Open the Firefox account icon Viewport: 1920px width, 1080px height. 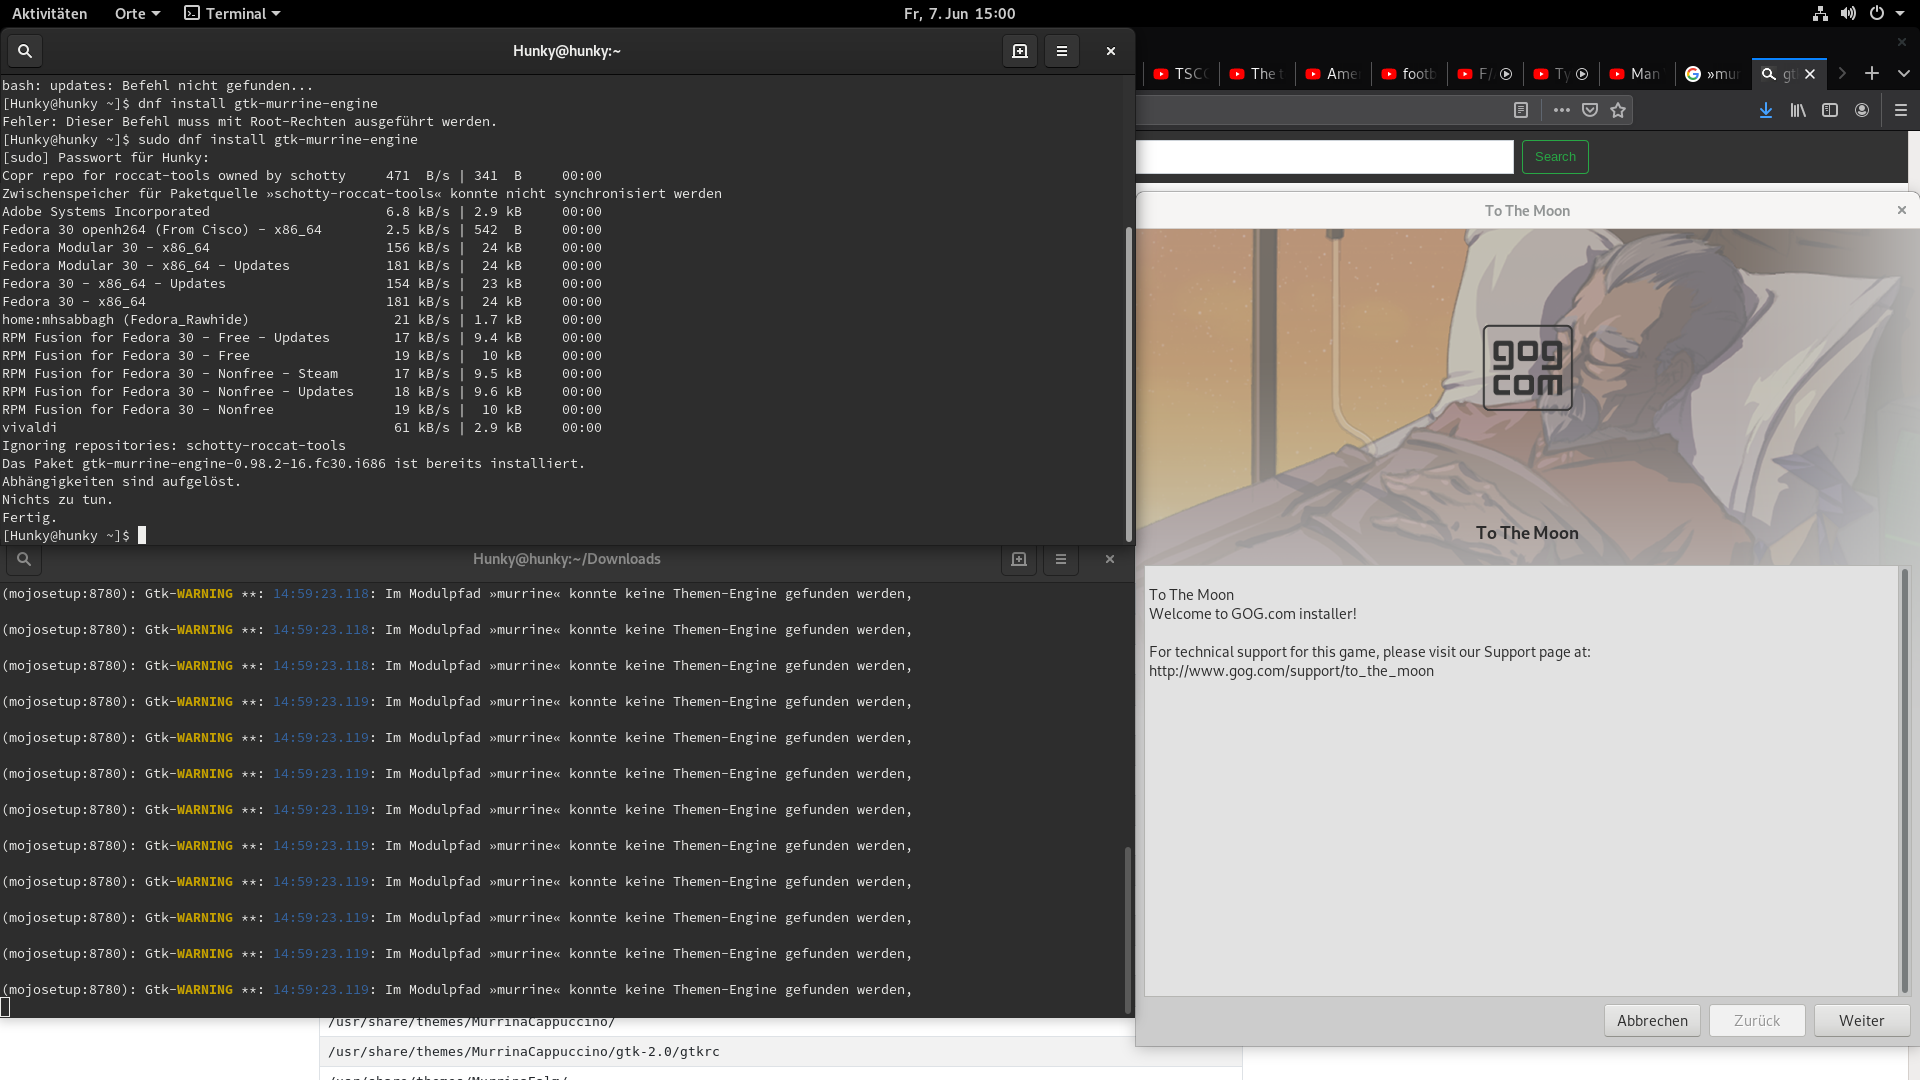tap(1862, 110)
